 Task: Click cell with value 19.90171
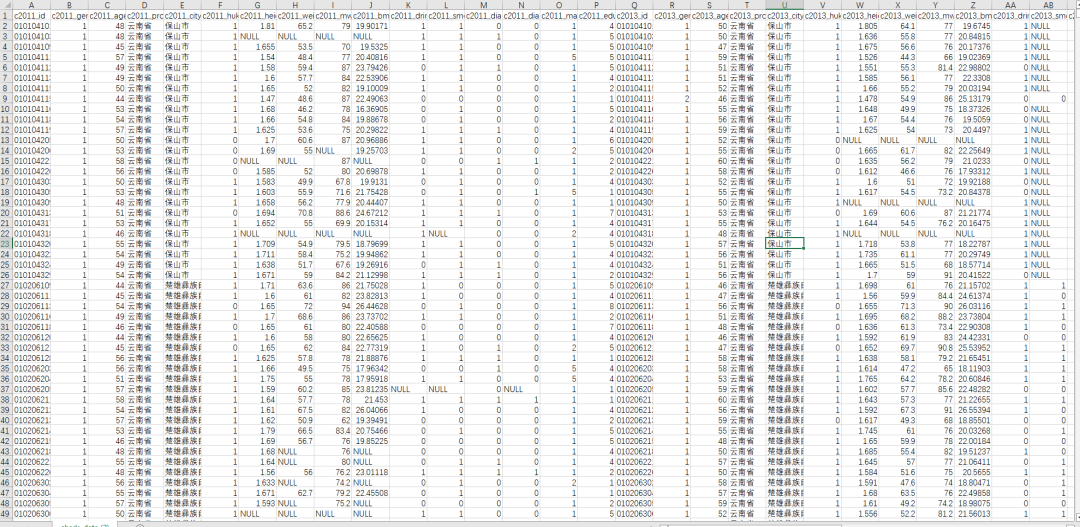(371, 25)
